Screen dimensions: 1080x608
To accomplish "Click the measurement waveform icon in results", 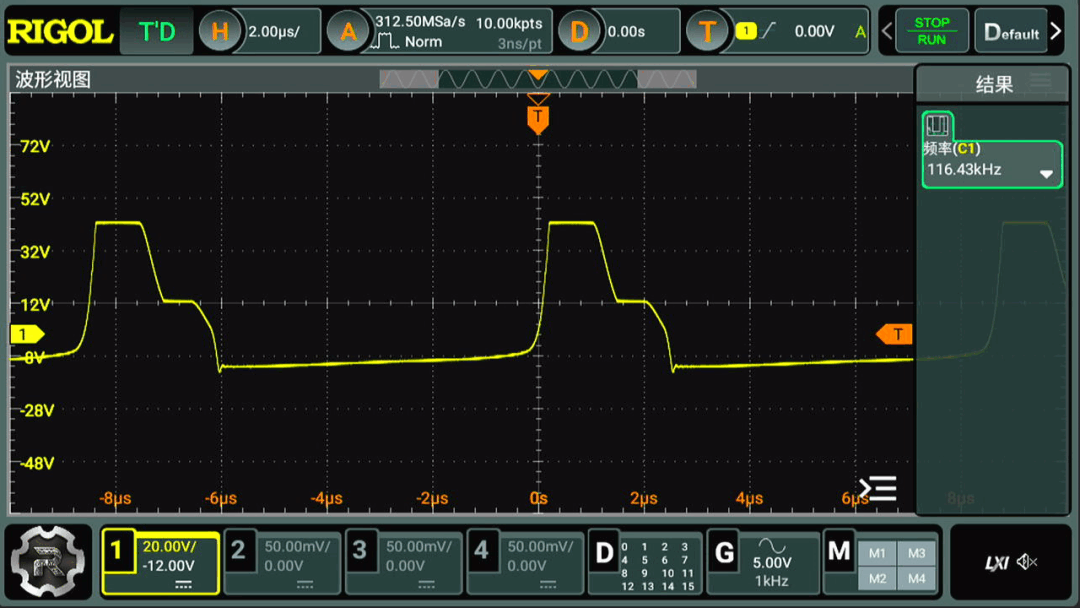I will click(937, 125).
